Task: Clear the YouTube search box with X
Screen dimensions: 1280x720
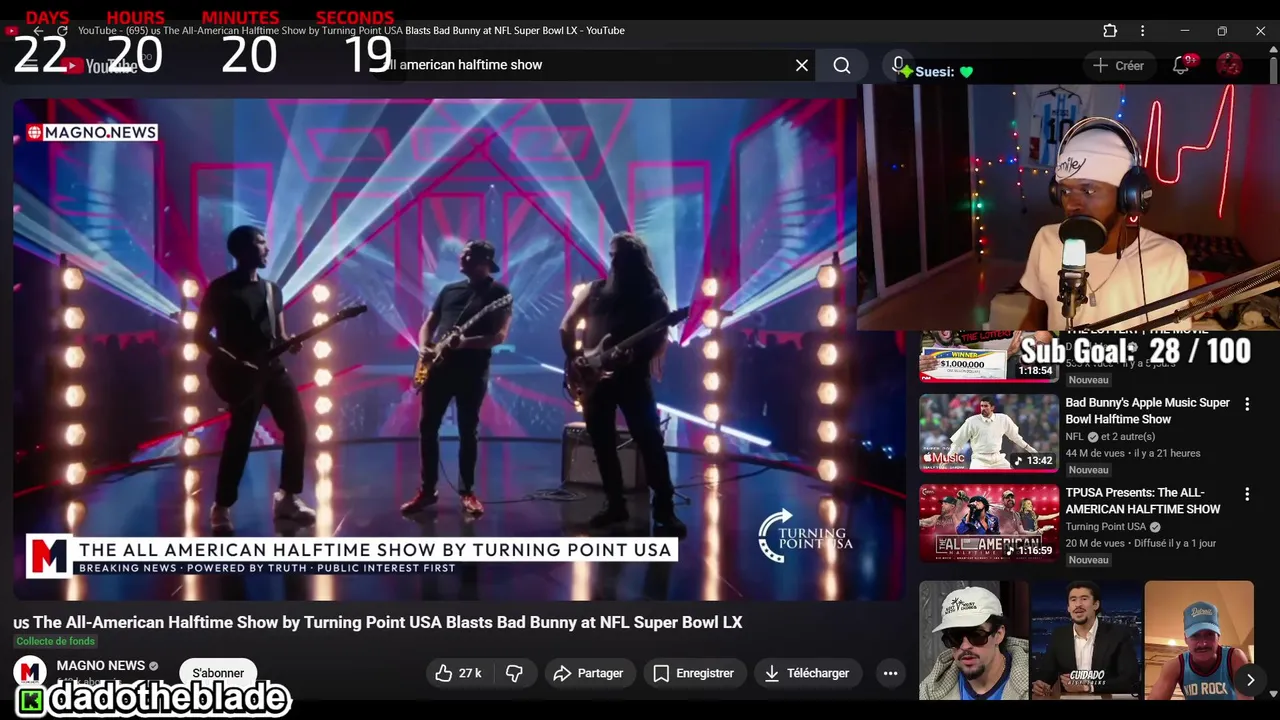Action: pos(802,65)
